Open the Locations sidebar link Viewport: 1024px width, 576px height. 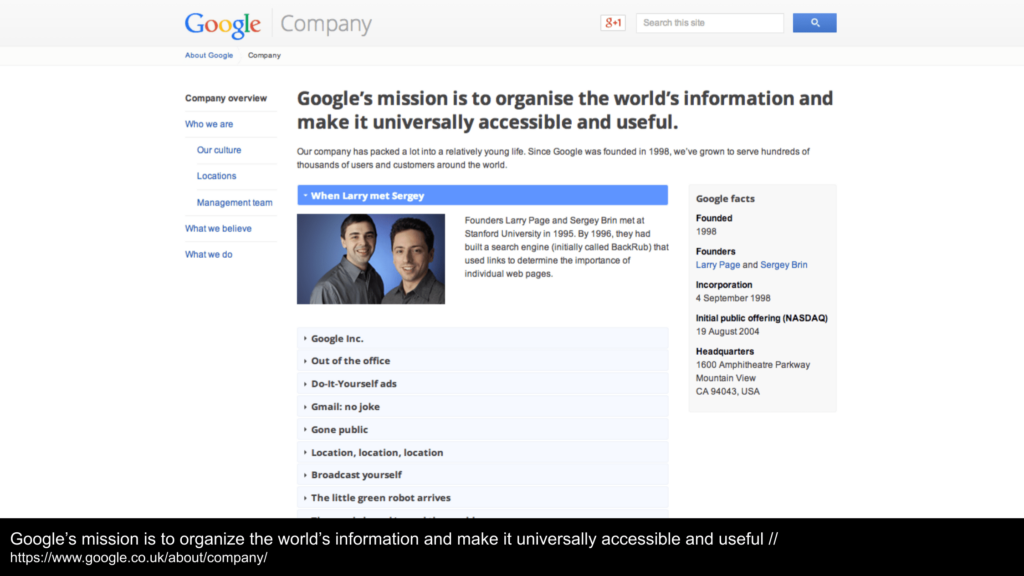coord(216,176)
